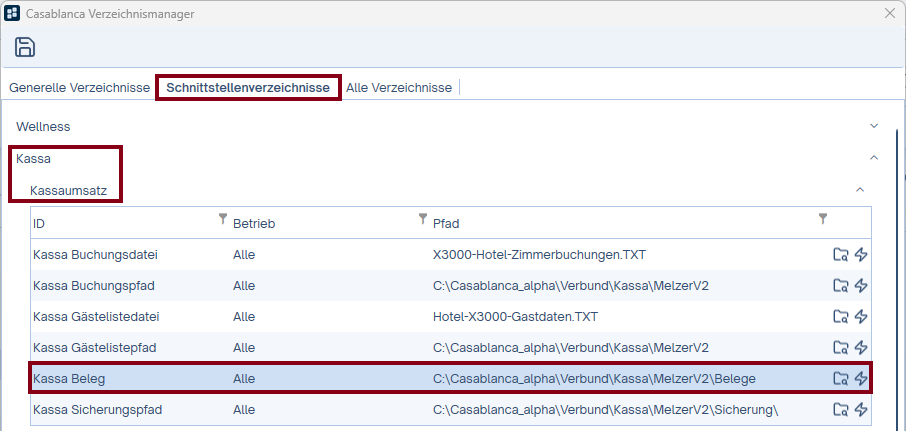The width and height of the screenshot is (906, 431).
Task: Select the Kassa Sicherungspfad row ID
Action: pos(98,410)
